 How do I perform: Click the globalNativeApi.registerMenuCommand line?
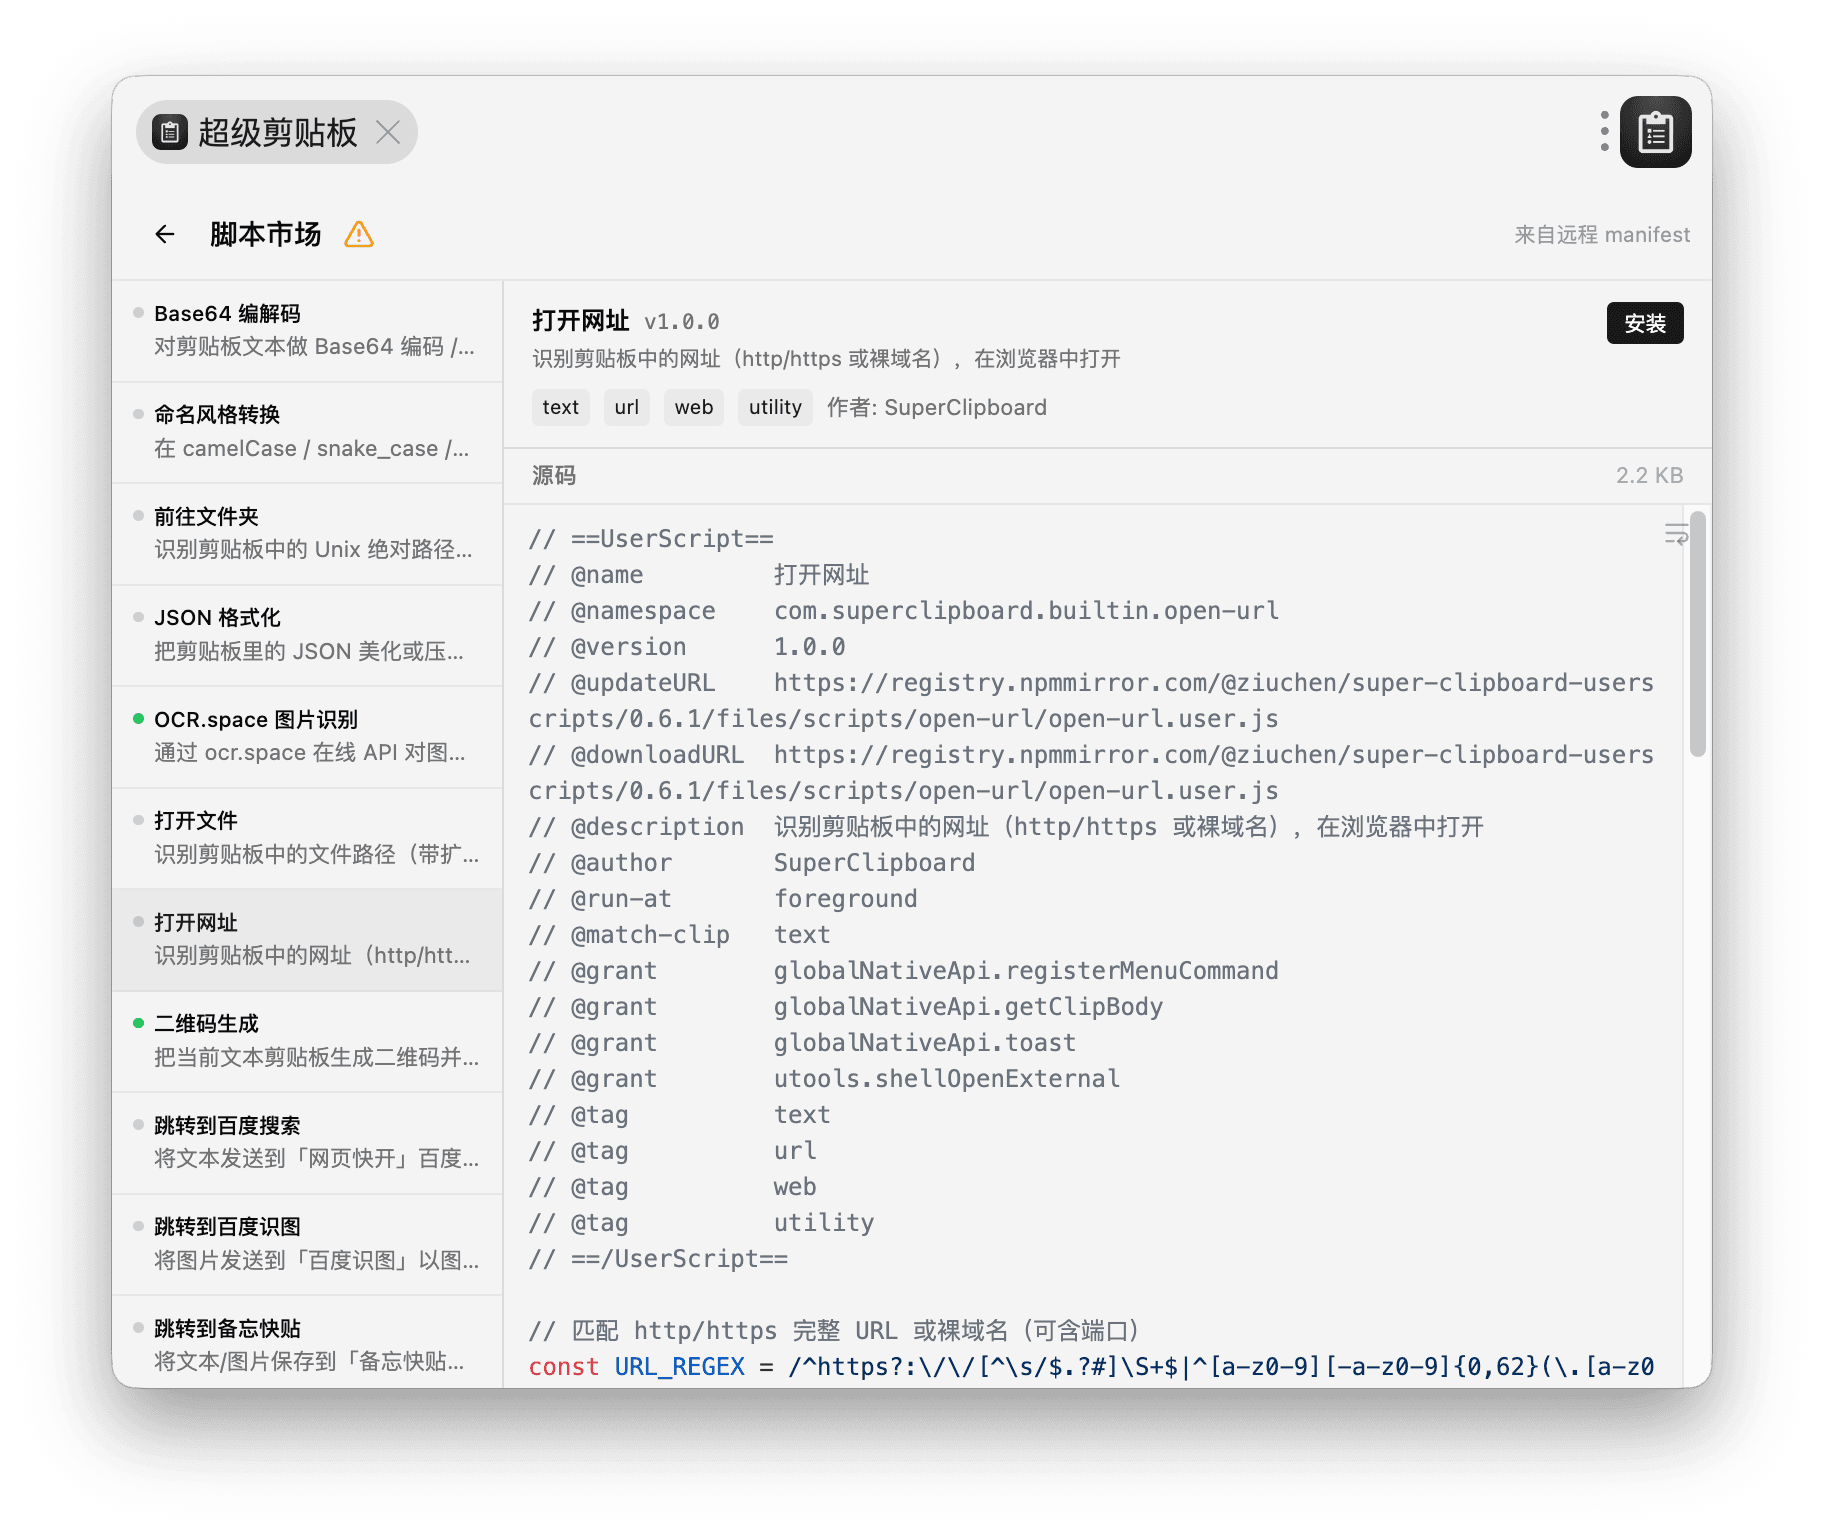click(904, 971)
